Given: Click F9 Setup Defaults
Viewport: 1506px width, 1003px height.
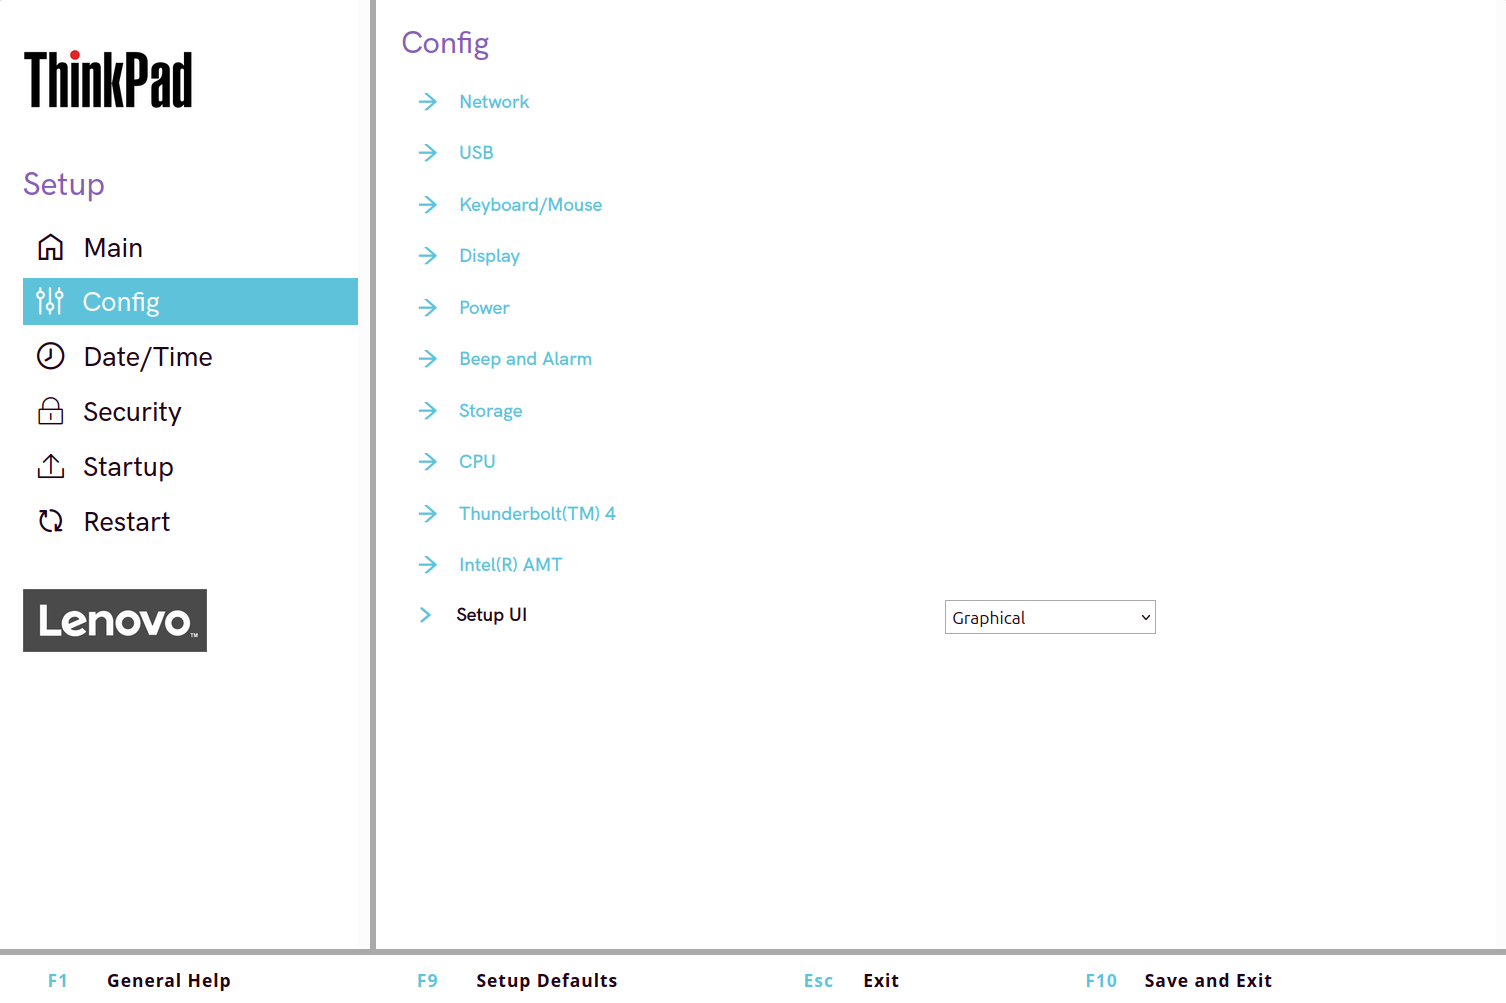Looking at the screenshot, I should pos(517,981).
